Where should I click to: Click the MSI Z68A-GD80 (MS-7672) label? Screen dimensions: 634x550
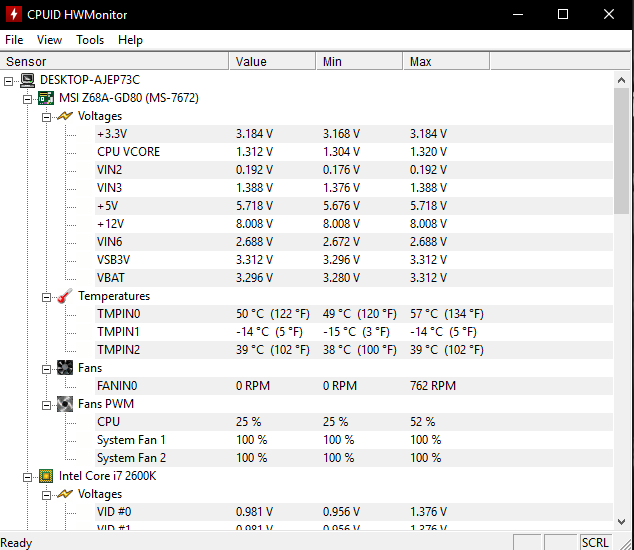point(129,98)
